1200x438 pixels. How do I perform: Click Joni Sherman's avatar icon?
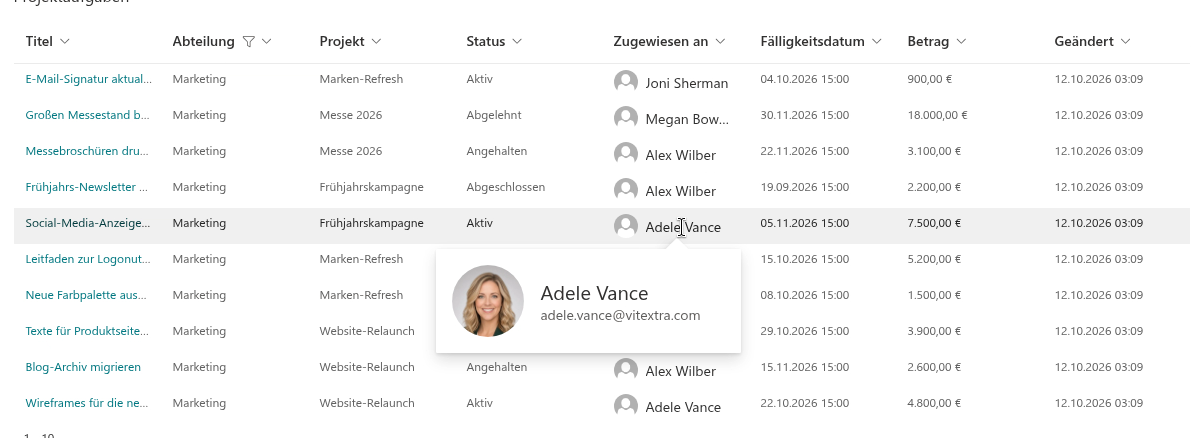pyautogui.click(x=626, y=82)
